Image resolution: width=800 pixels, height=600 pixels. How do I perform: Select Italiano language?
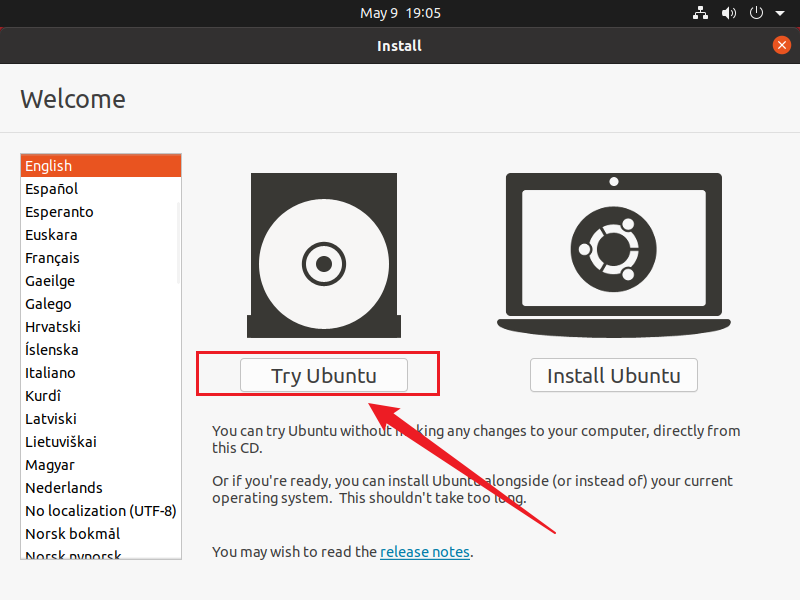(x=101, y=372)
